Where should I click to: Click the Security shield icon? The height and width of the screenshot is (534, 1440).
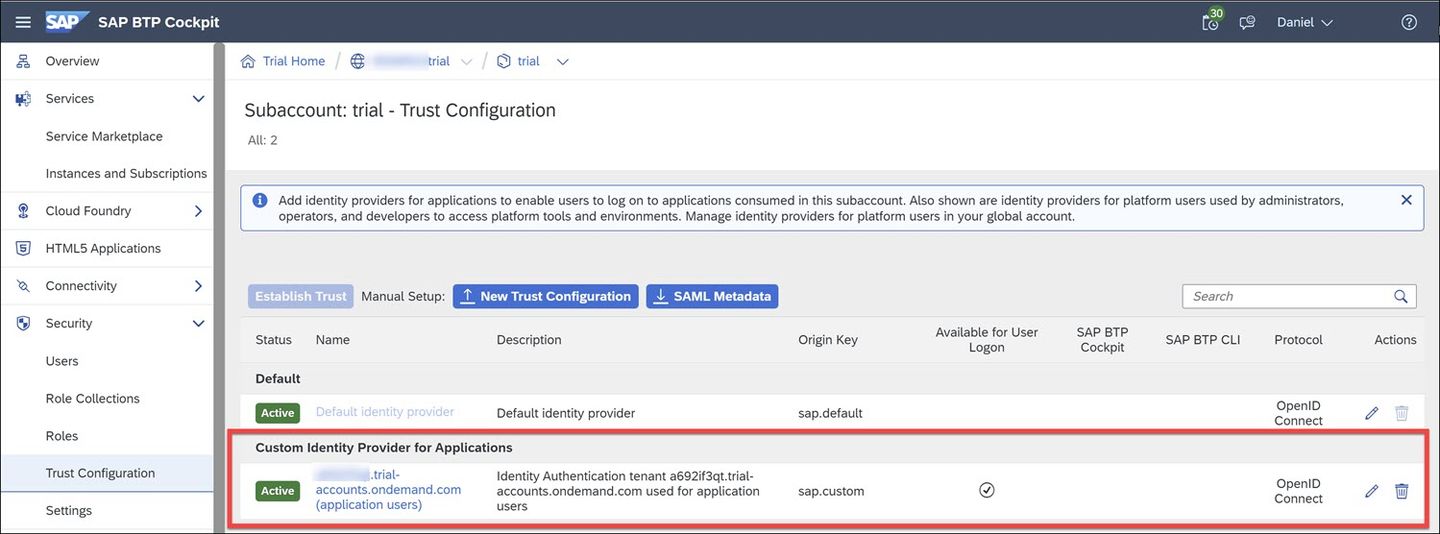[x=23, y=324]
